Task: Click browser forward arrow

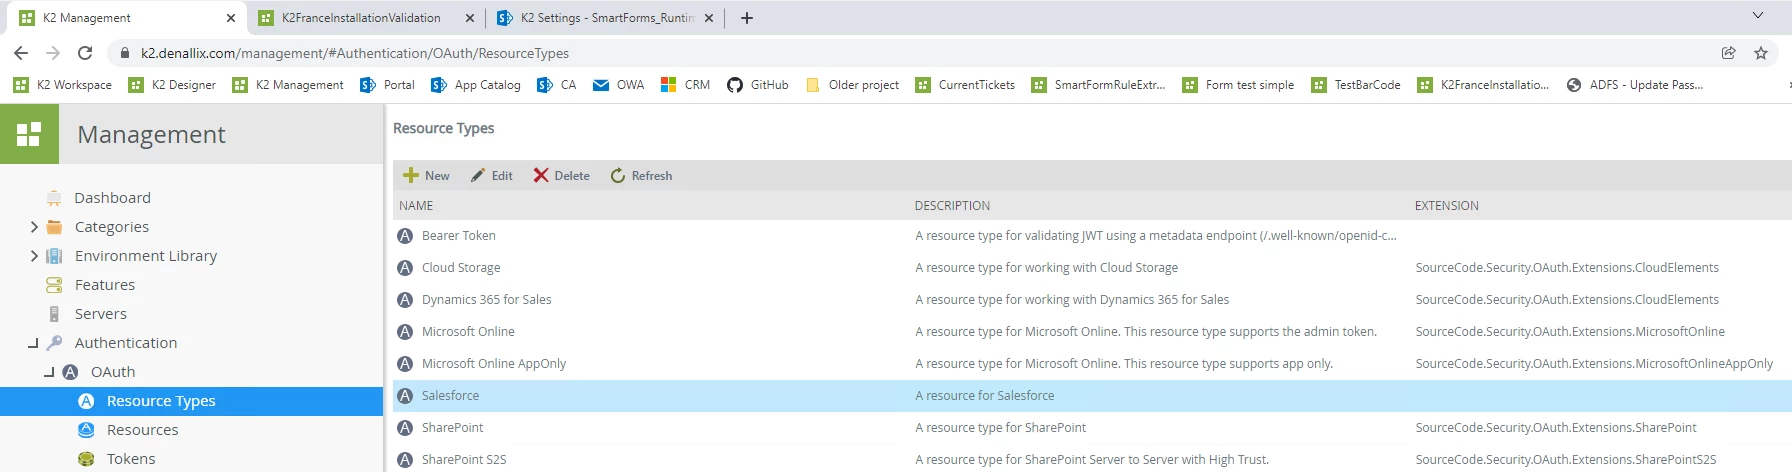Action: coord(53,53)
